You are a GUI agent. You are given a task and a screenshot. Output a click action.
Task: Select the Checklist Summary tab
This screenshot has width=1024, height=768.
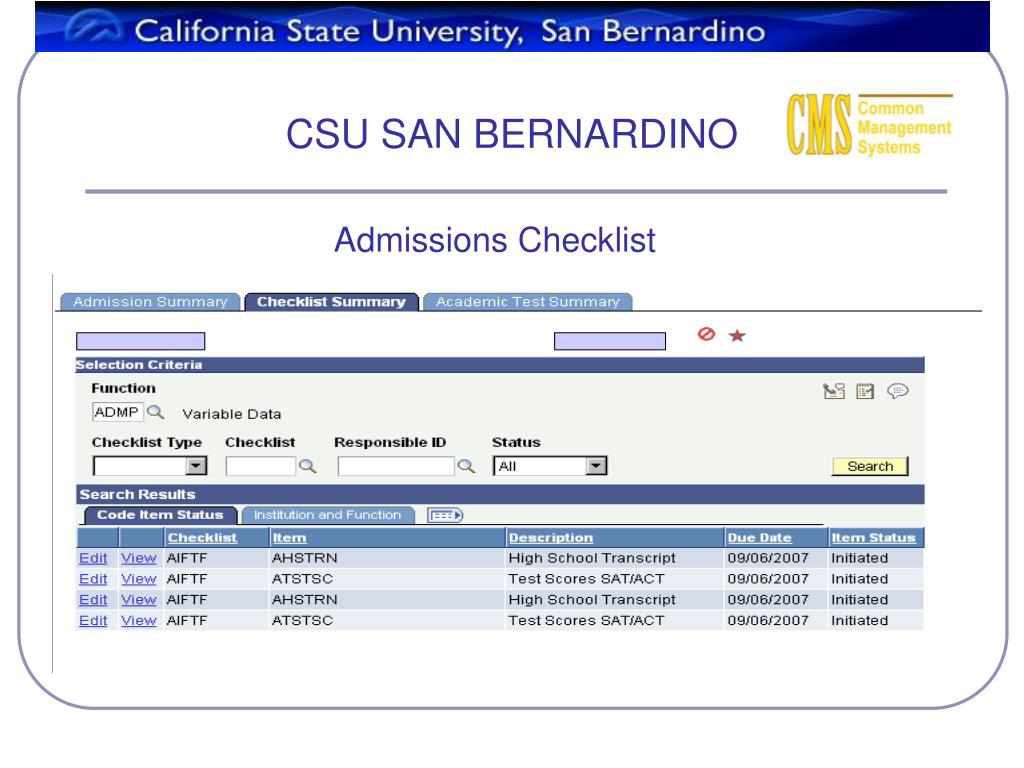coord(331,302)
